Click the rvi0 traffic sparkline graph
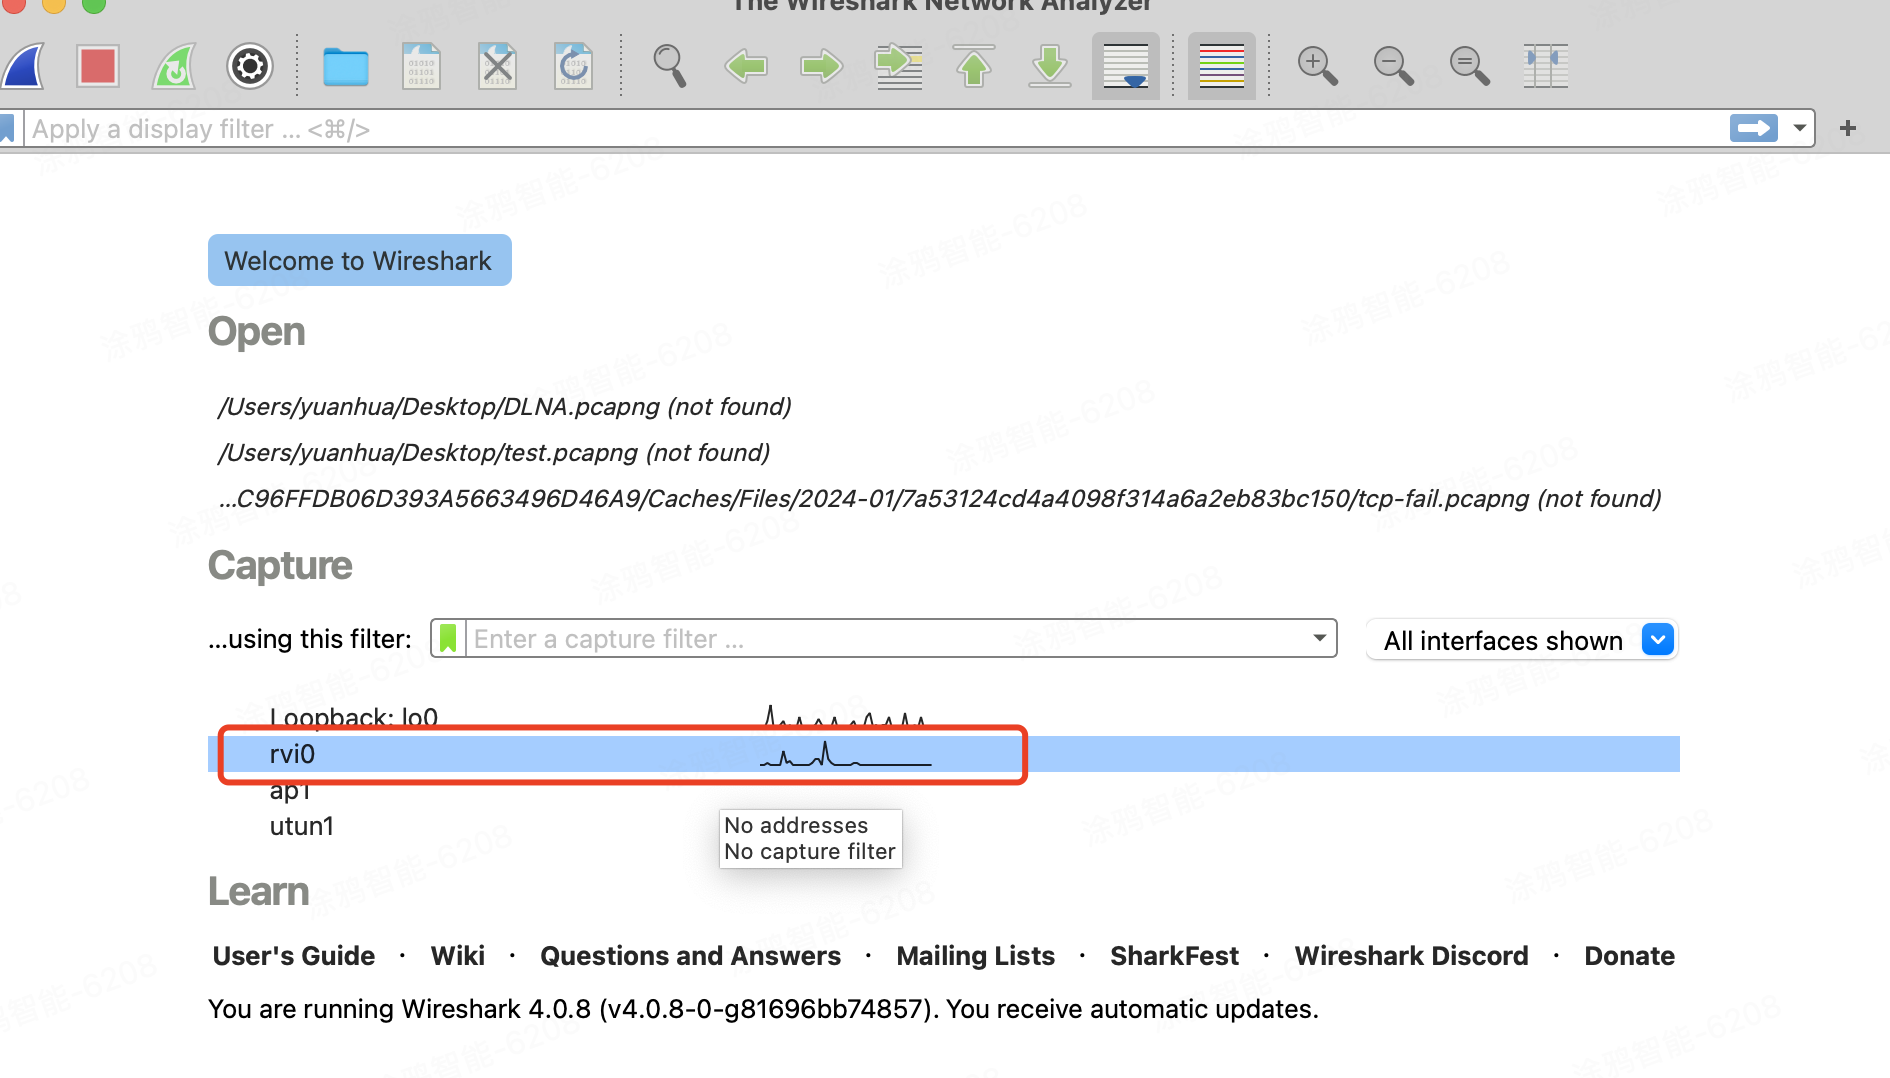The width and height of the screenshot is (1890, 1078). [846, 754]
